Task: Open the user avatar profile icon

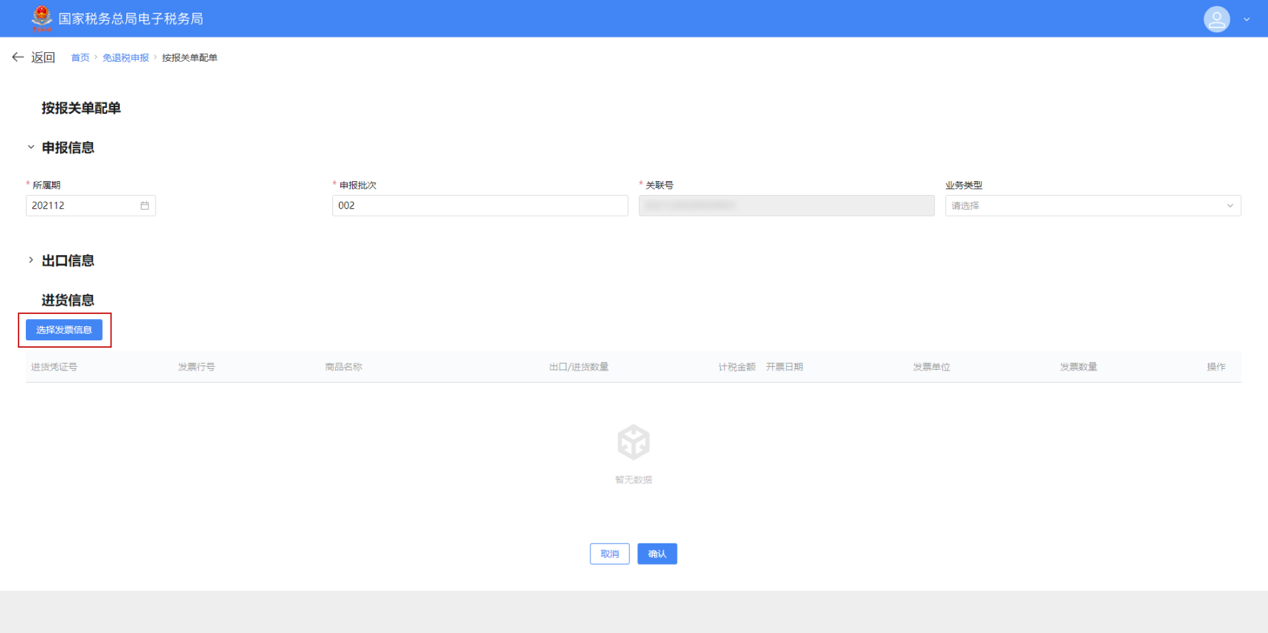Action: (x=1216, y=19)
